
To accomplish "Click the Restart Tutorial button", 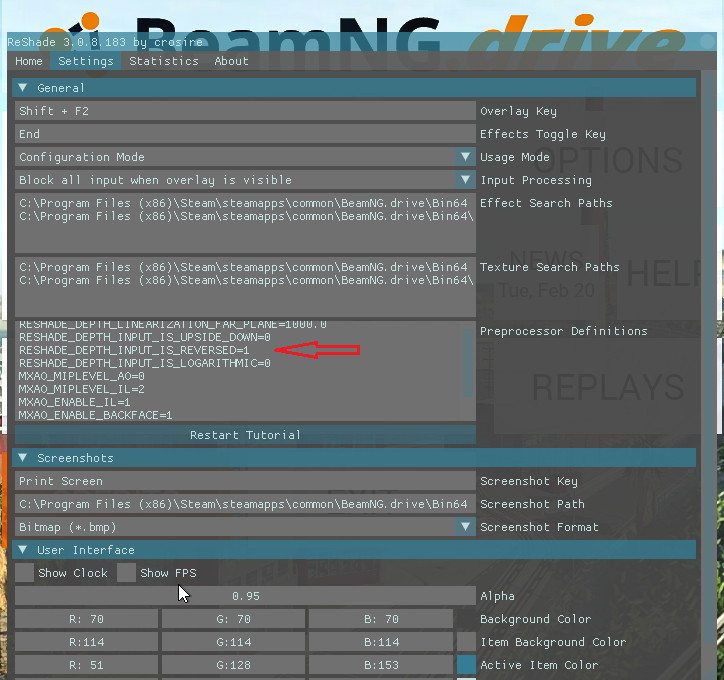I will [x=245, y=435].
